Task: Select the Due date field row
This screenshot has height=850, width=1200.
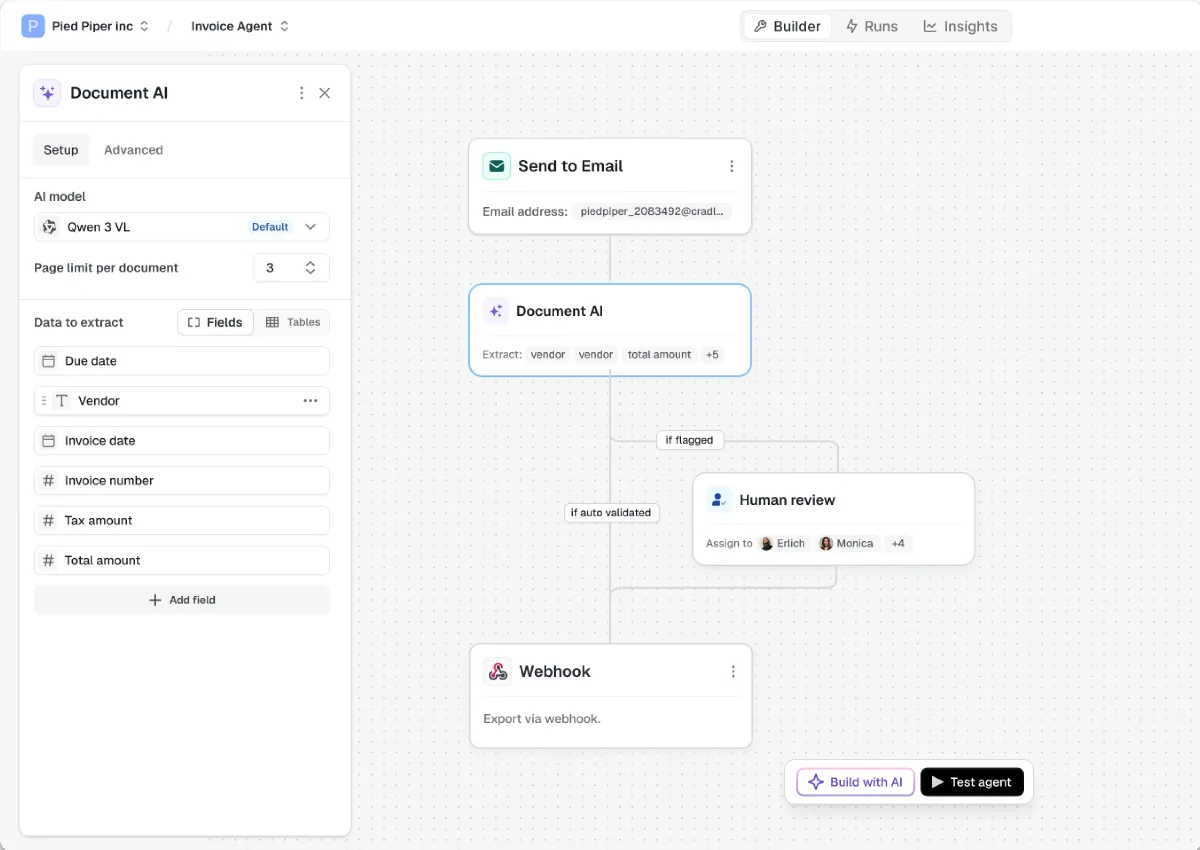Action: tap(182, 361)
